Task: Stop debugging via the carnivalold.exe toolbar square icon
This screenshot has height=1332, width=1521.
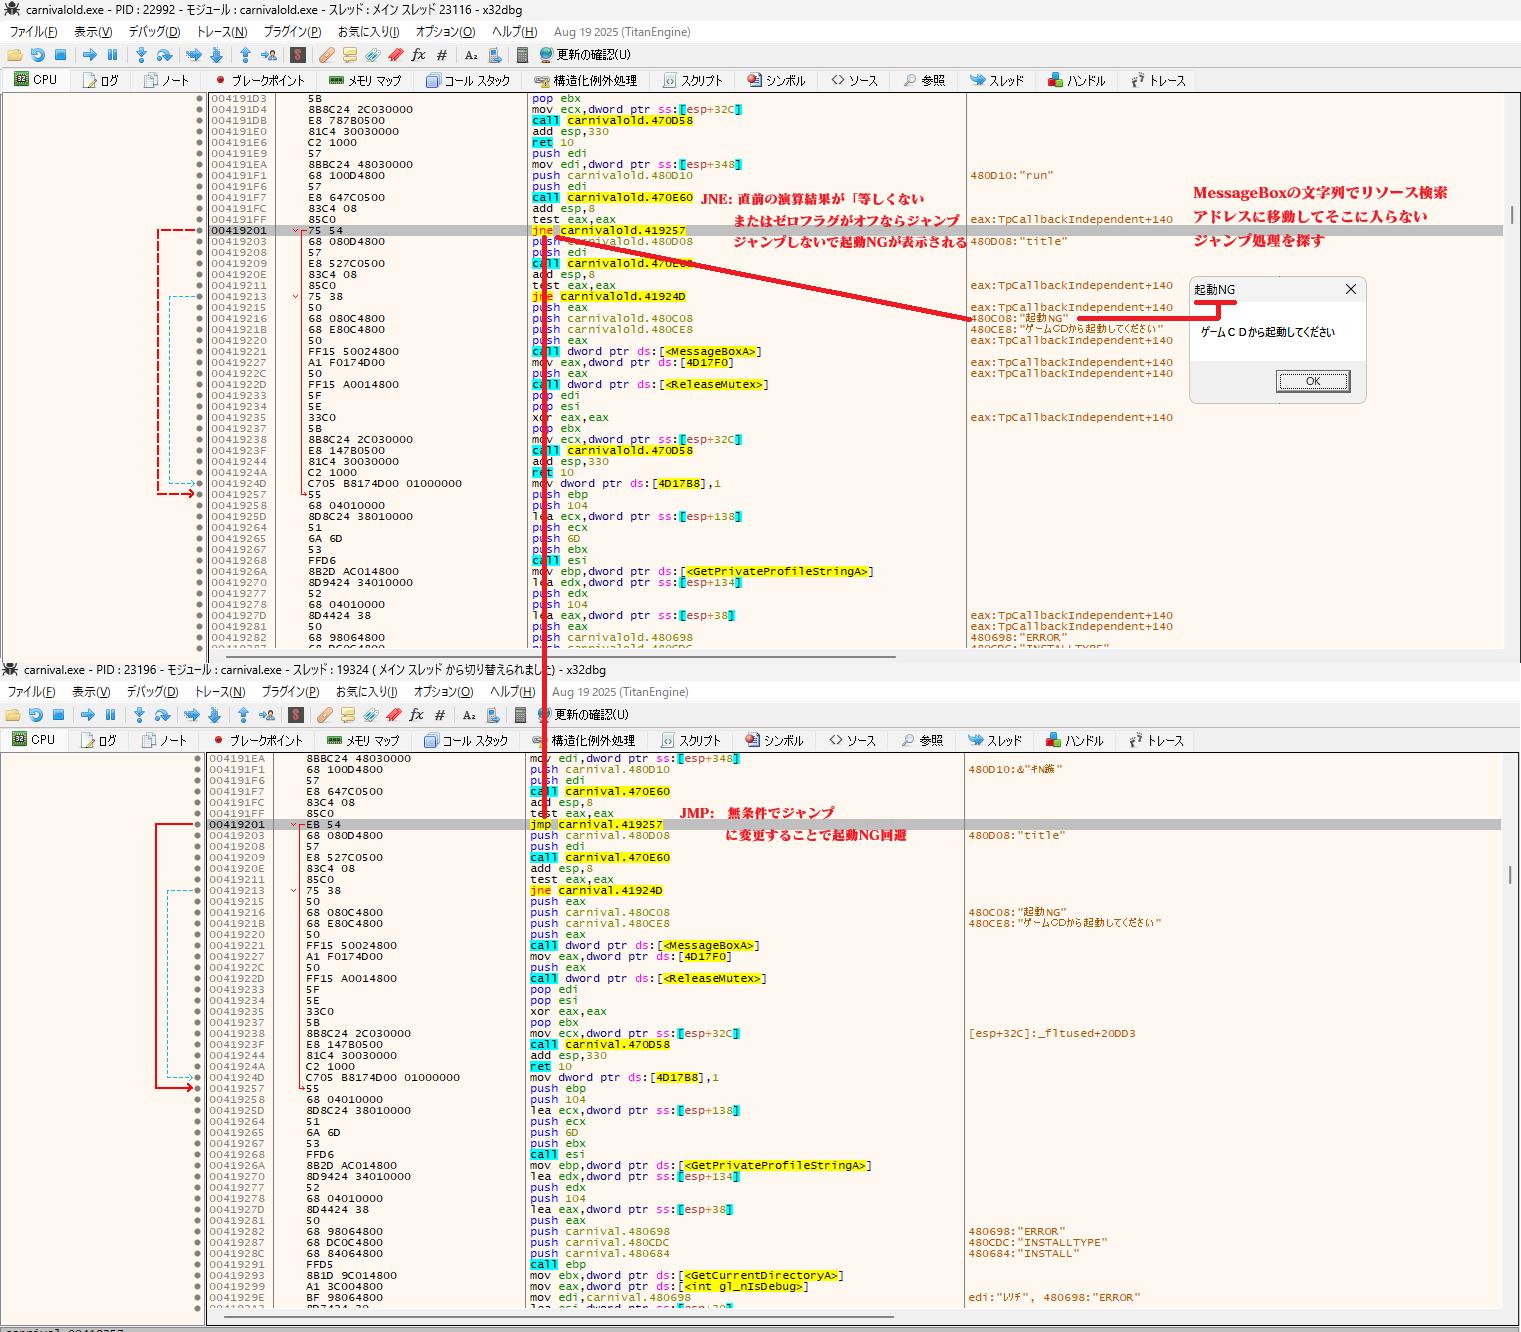Action: (60, 55)
